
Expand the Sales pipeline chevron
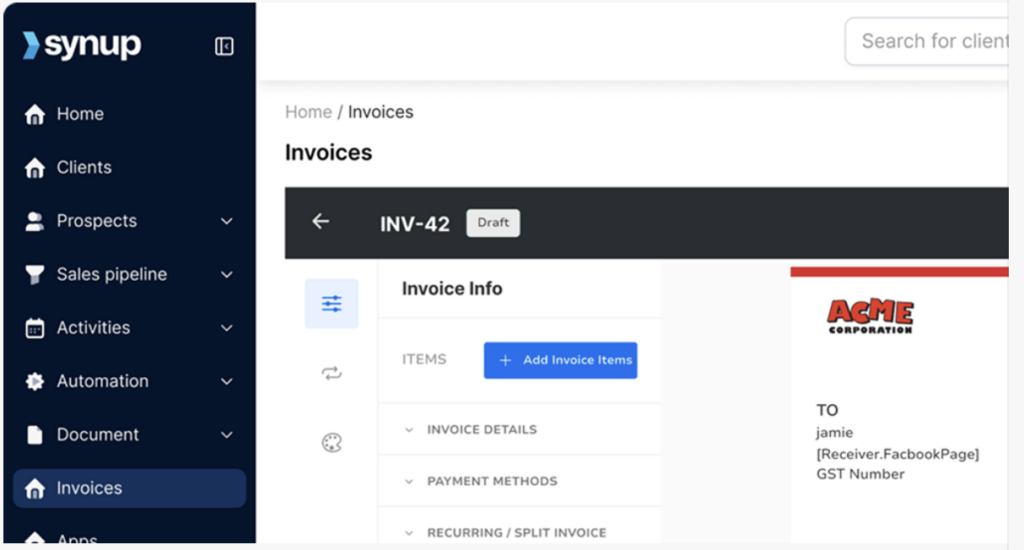227,275
